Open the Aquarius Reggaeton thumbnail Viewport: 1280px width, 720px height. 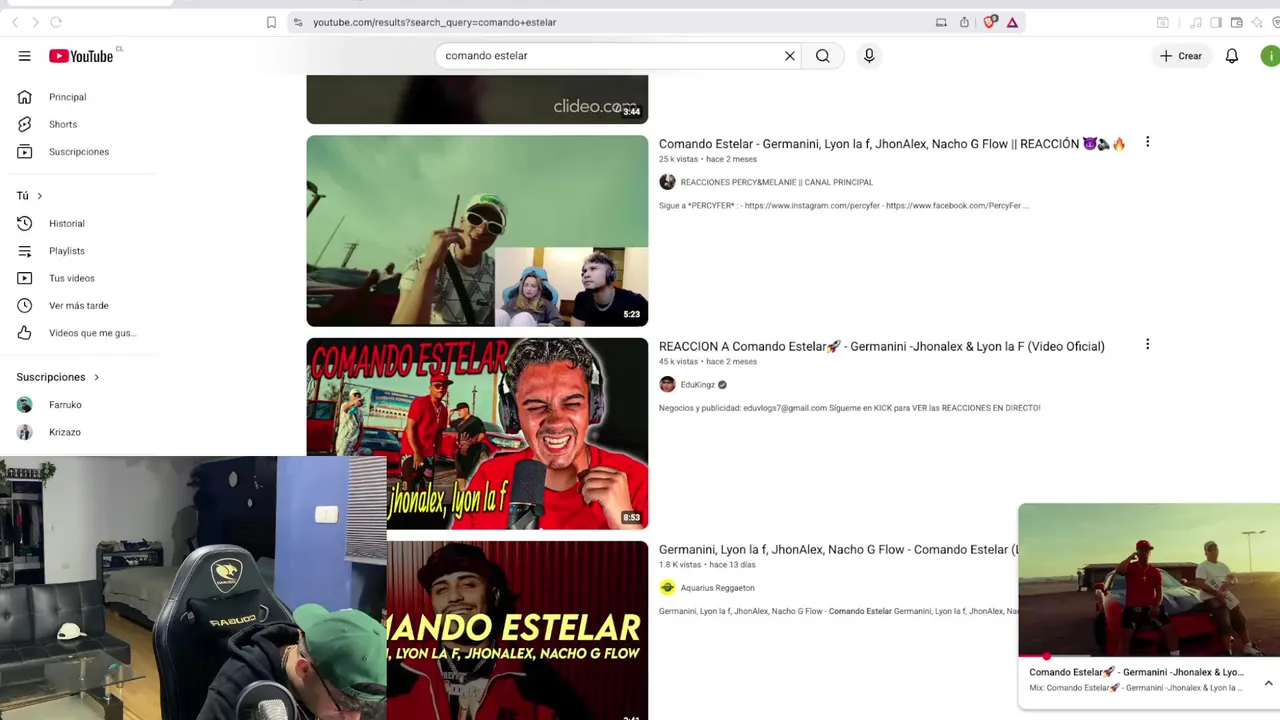(x=517, y=630)
